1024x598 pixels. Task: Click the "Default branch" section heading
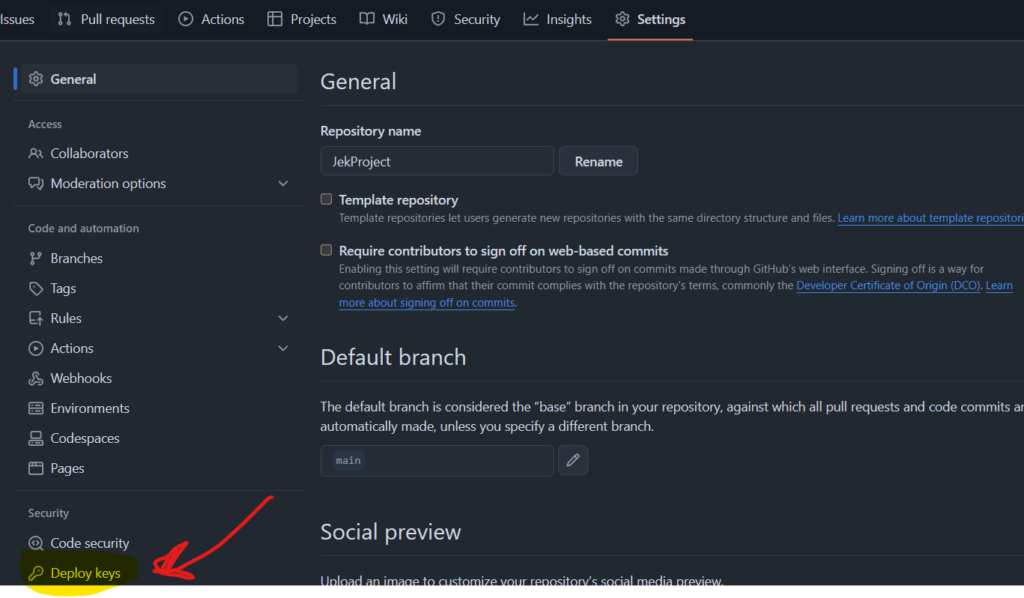point(393,357)
